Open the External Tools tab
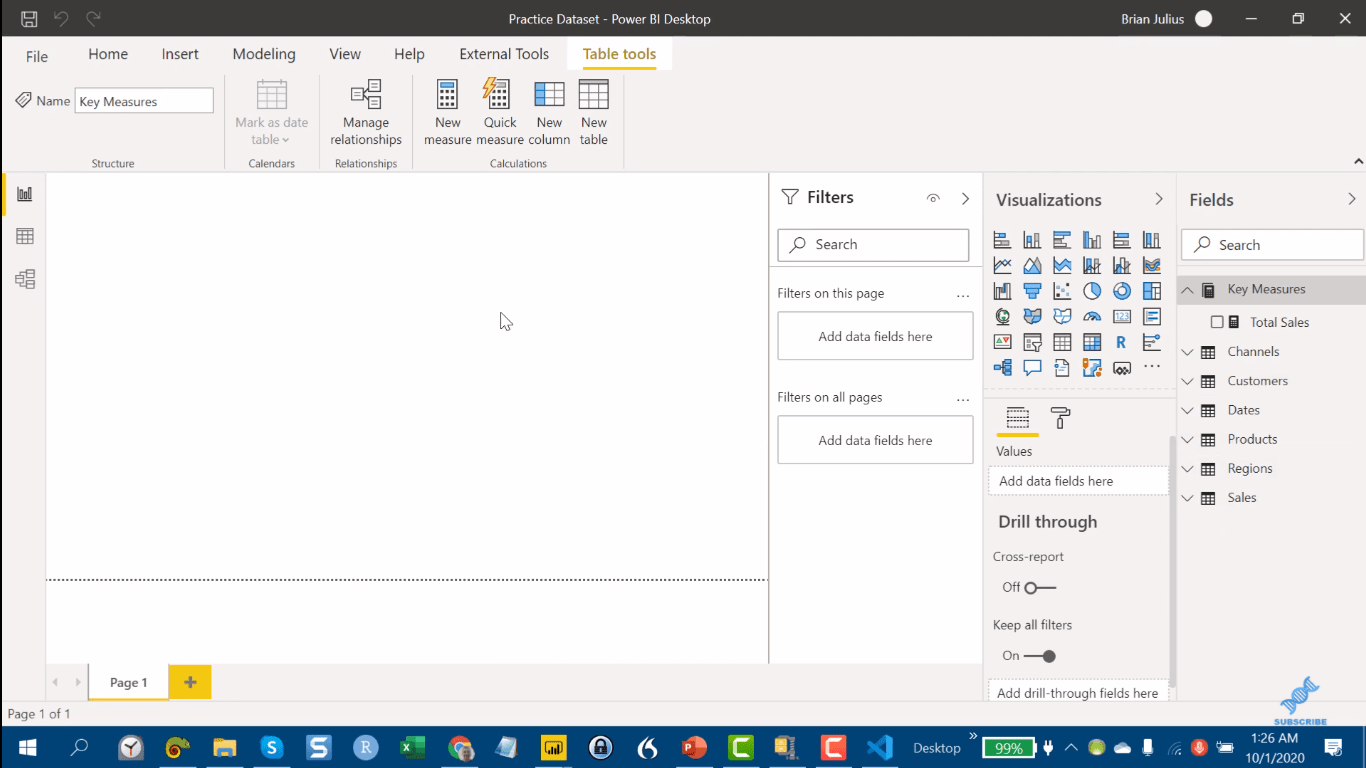 click(x=504, y=54)
